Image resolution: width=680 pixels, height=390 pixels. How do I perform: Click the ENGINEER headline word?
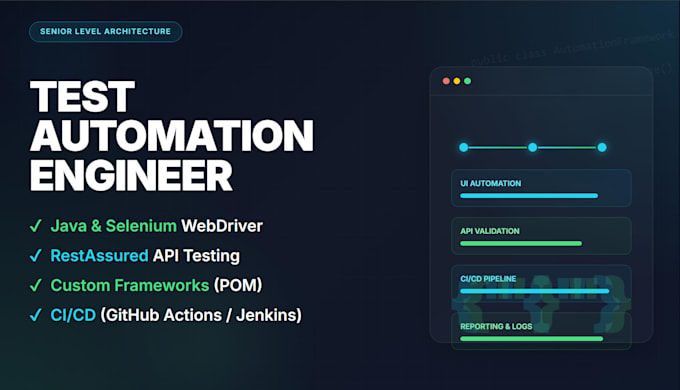(x=131, y=175)
